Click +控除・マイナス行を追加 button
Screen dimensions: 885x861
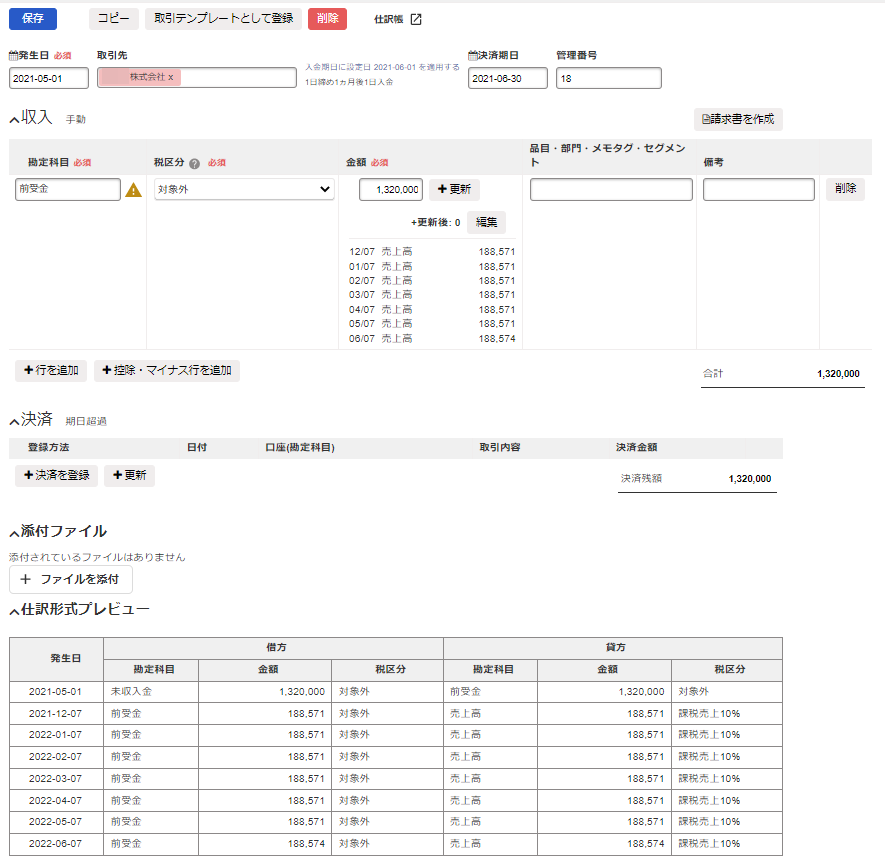coord(167,370)
